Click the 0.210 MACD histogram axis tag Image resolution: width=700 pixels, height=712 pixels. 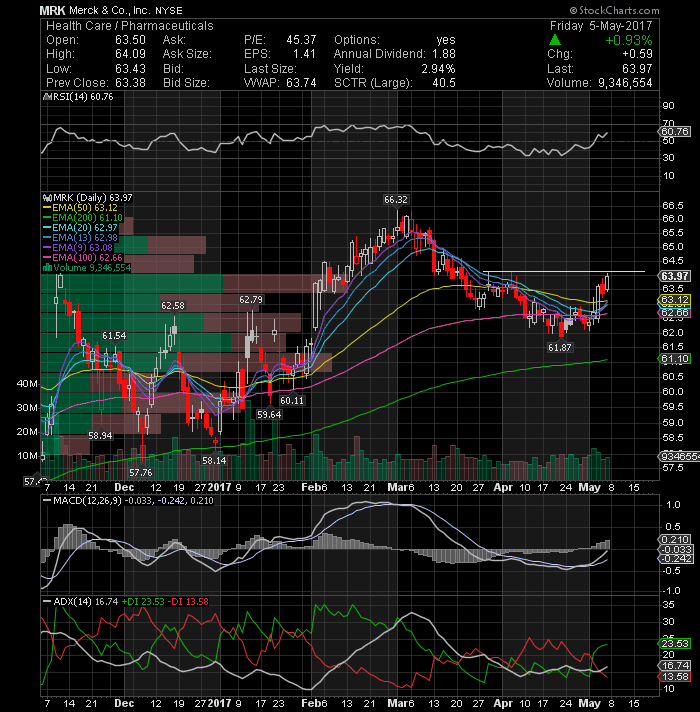click(675, 539)
